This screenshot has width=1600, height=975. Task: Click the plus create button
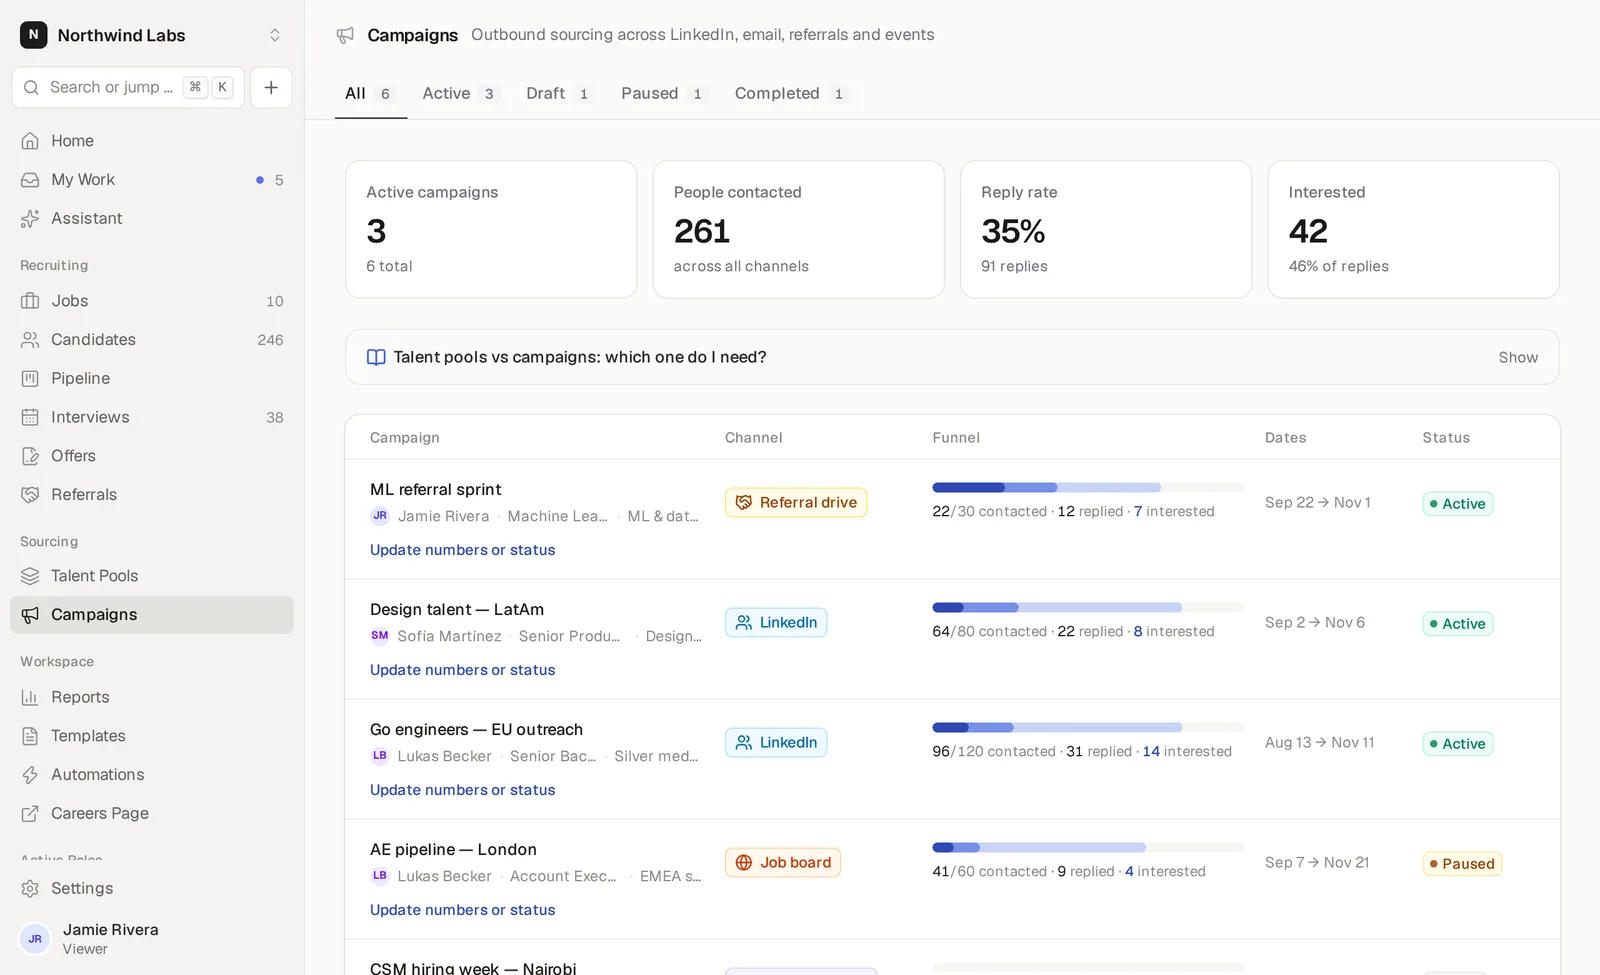[271, 87]
